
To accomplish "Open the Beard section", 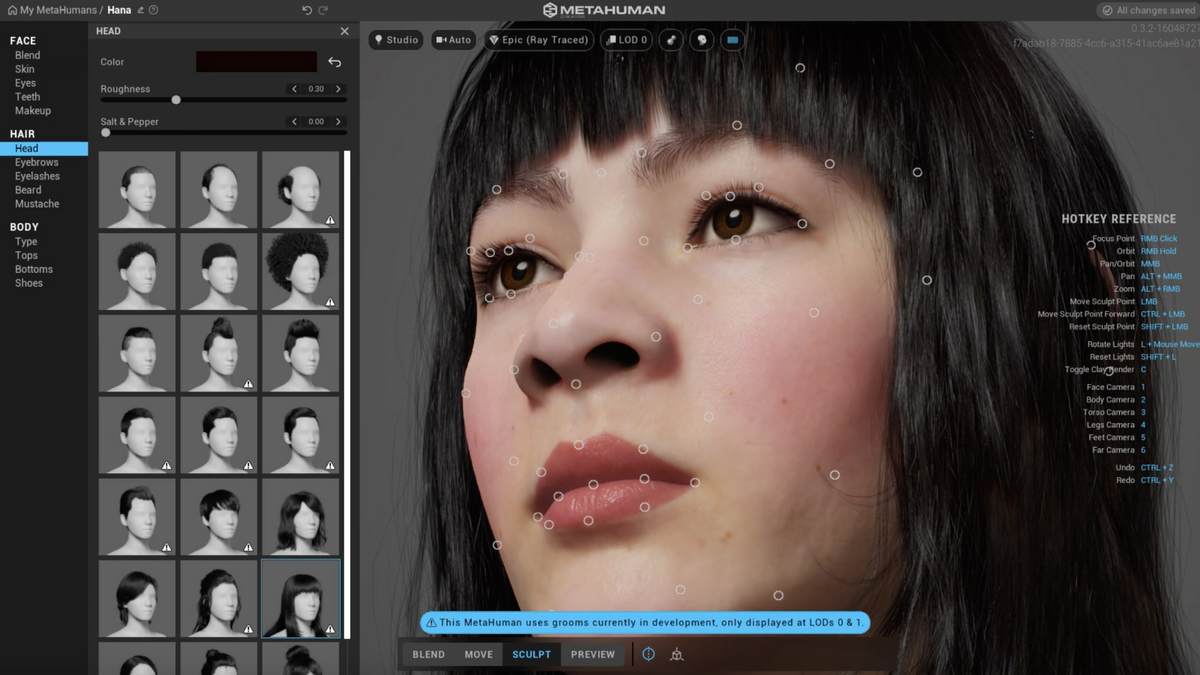I will point(28,190).
